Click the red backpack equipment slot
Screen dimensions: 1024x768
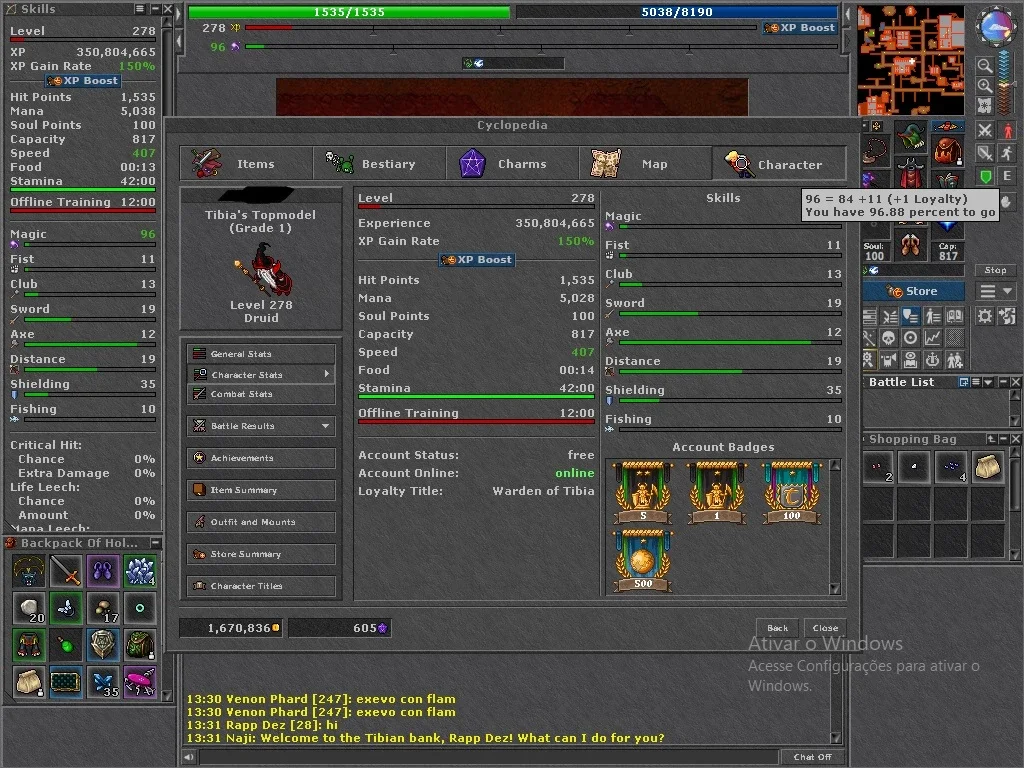point(947,150)
